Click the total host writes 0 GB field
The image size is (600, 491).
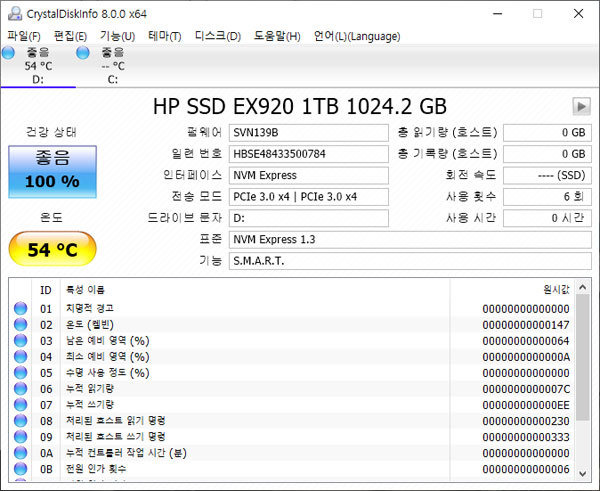point(547,154)
